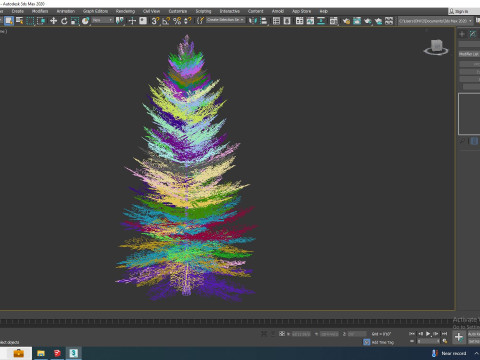Switch to Create command panel tab
480x360 pixels.
click(x=462, y=34)
